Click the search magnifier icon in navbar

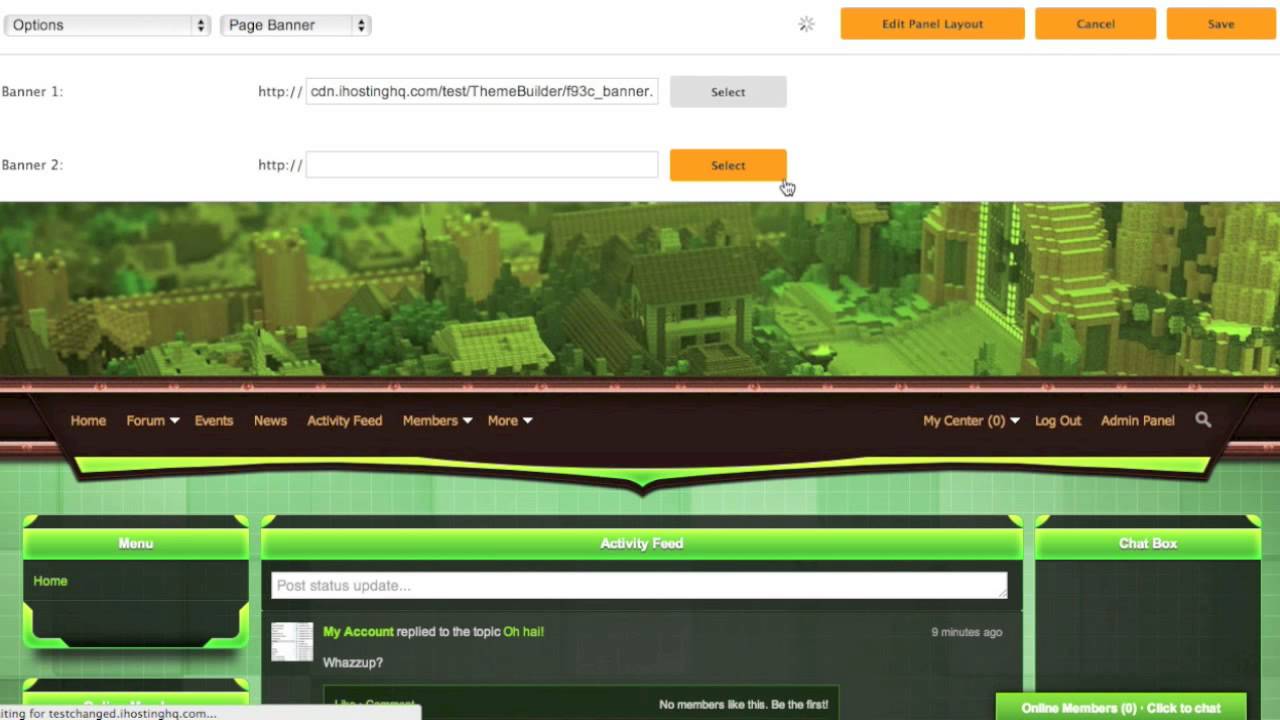(1203, 420)
